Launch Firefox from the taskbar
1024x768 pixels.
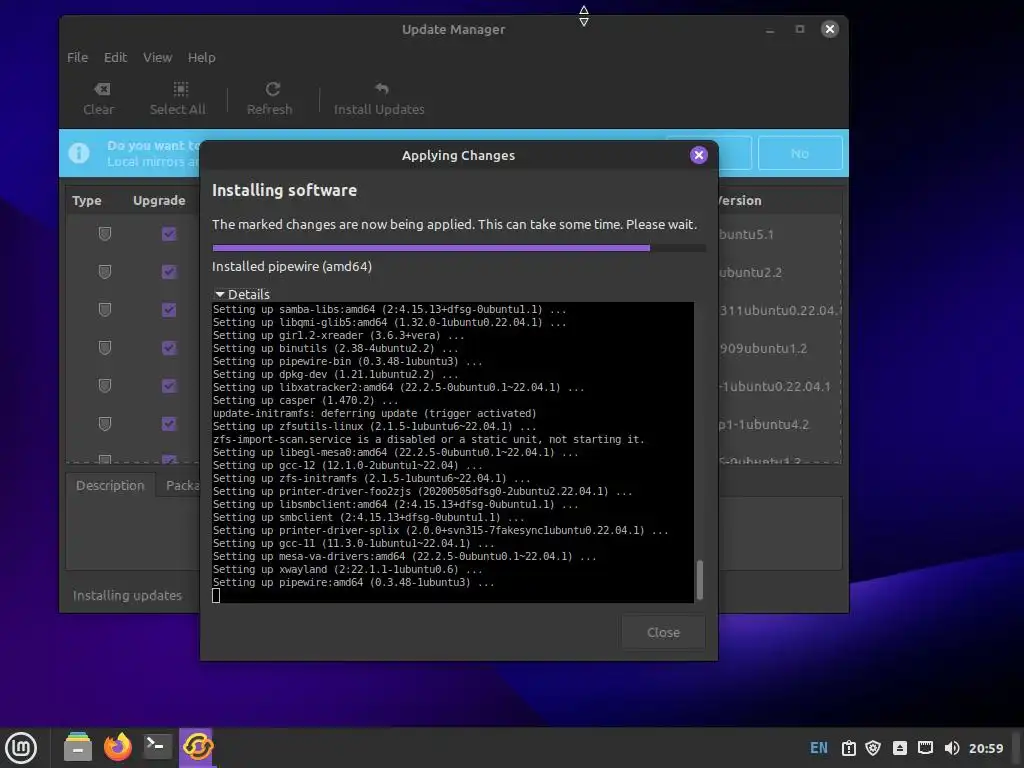coord(118,746)
